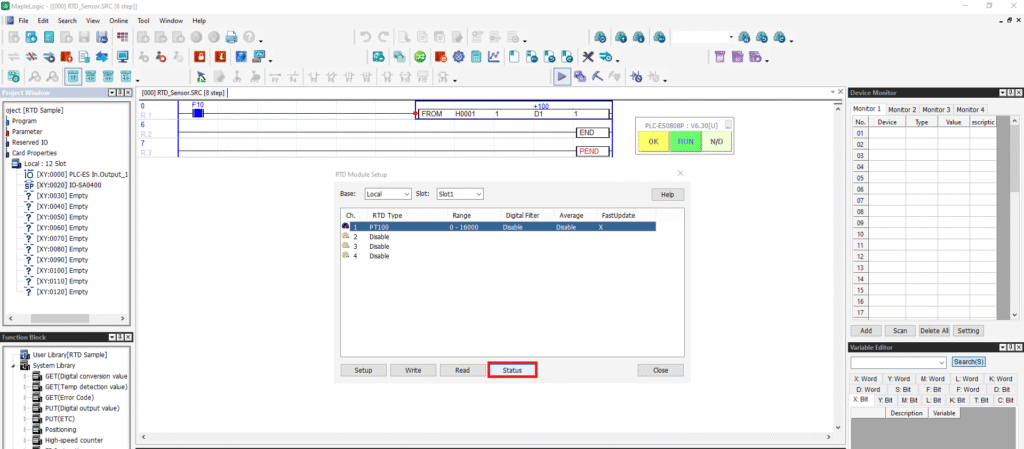Click the Help button in RTD dialog

tap(667, 194)
